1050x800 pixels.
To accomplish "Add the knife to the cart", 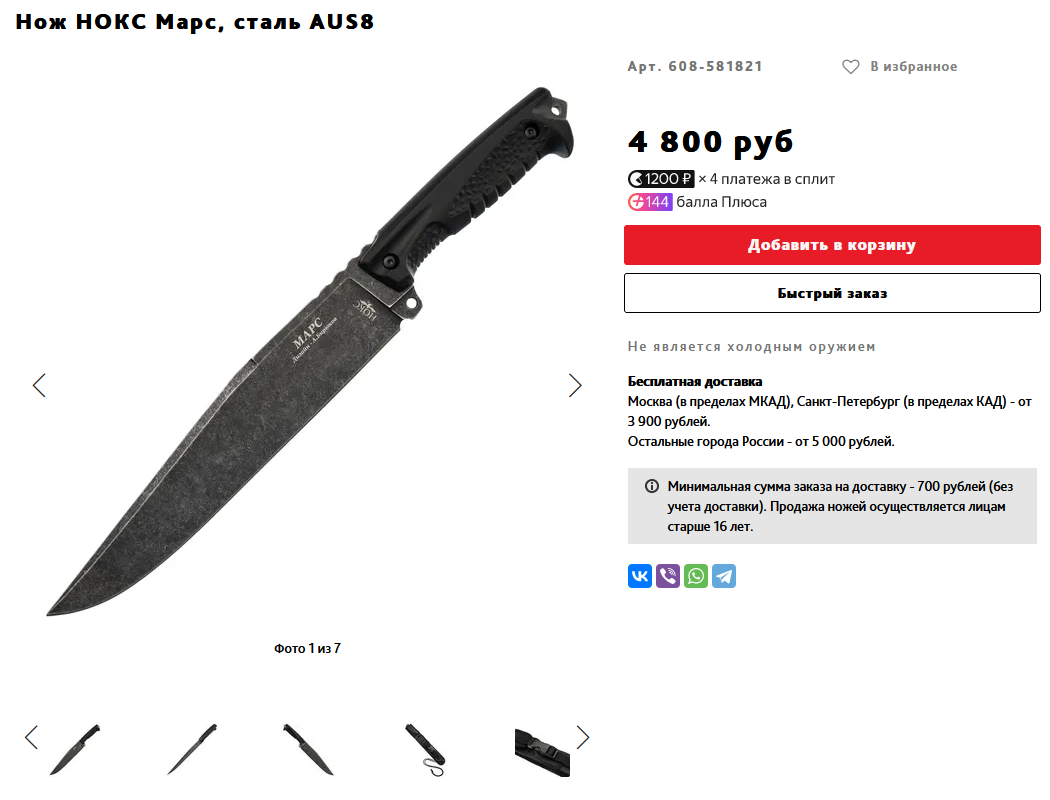I will (x=832, y=245).
